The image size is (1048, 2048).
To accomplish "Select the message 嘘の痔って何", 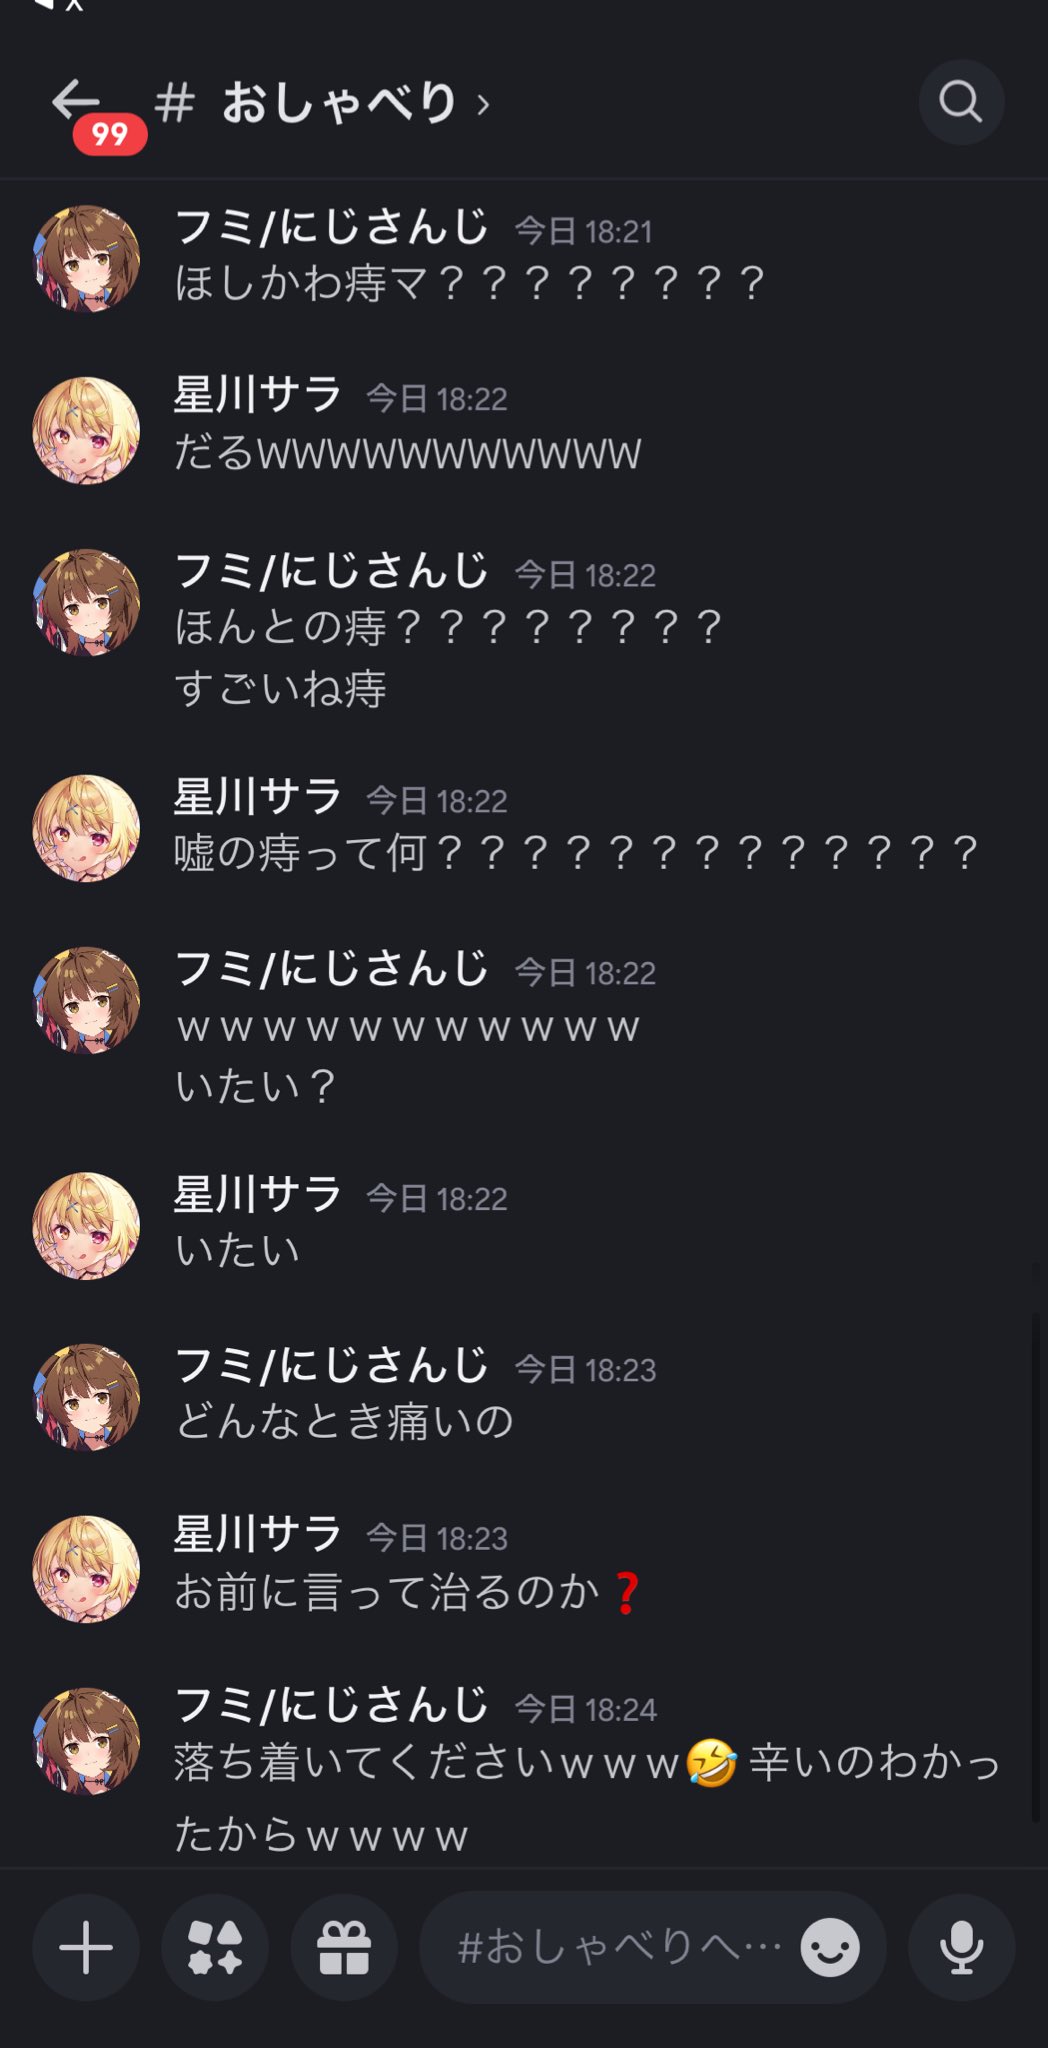I will 576,853.
